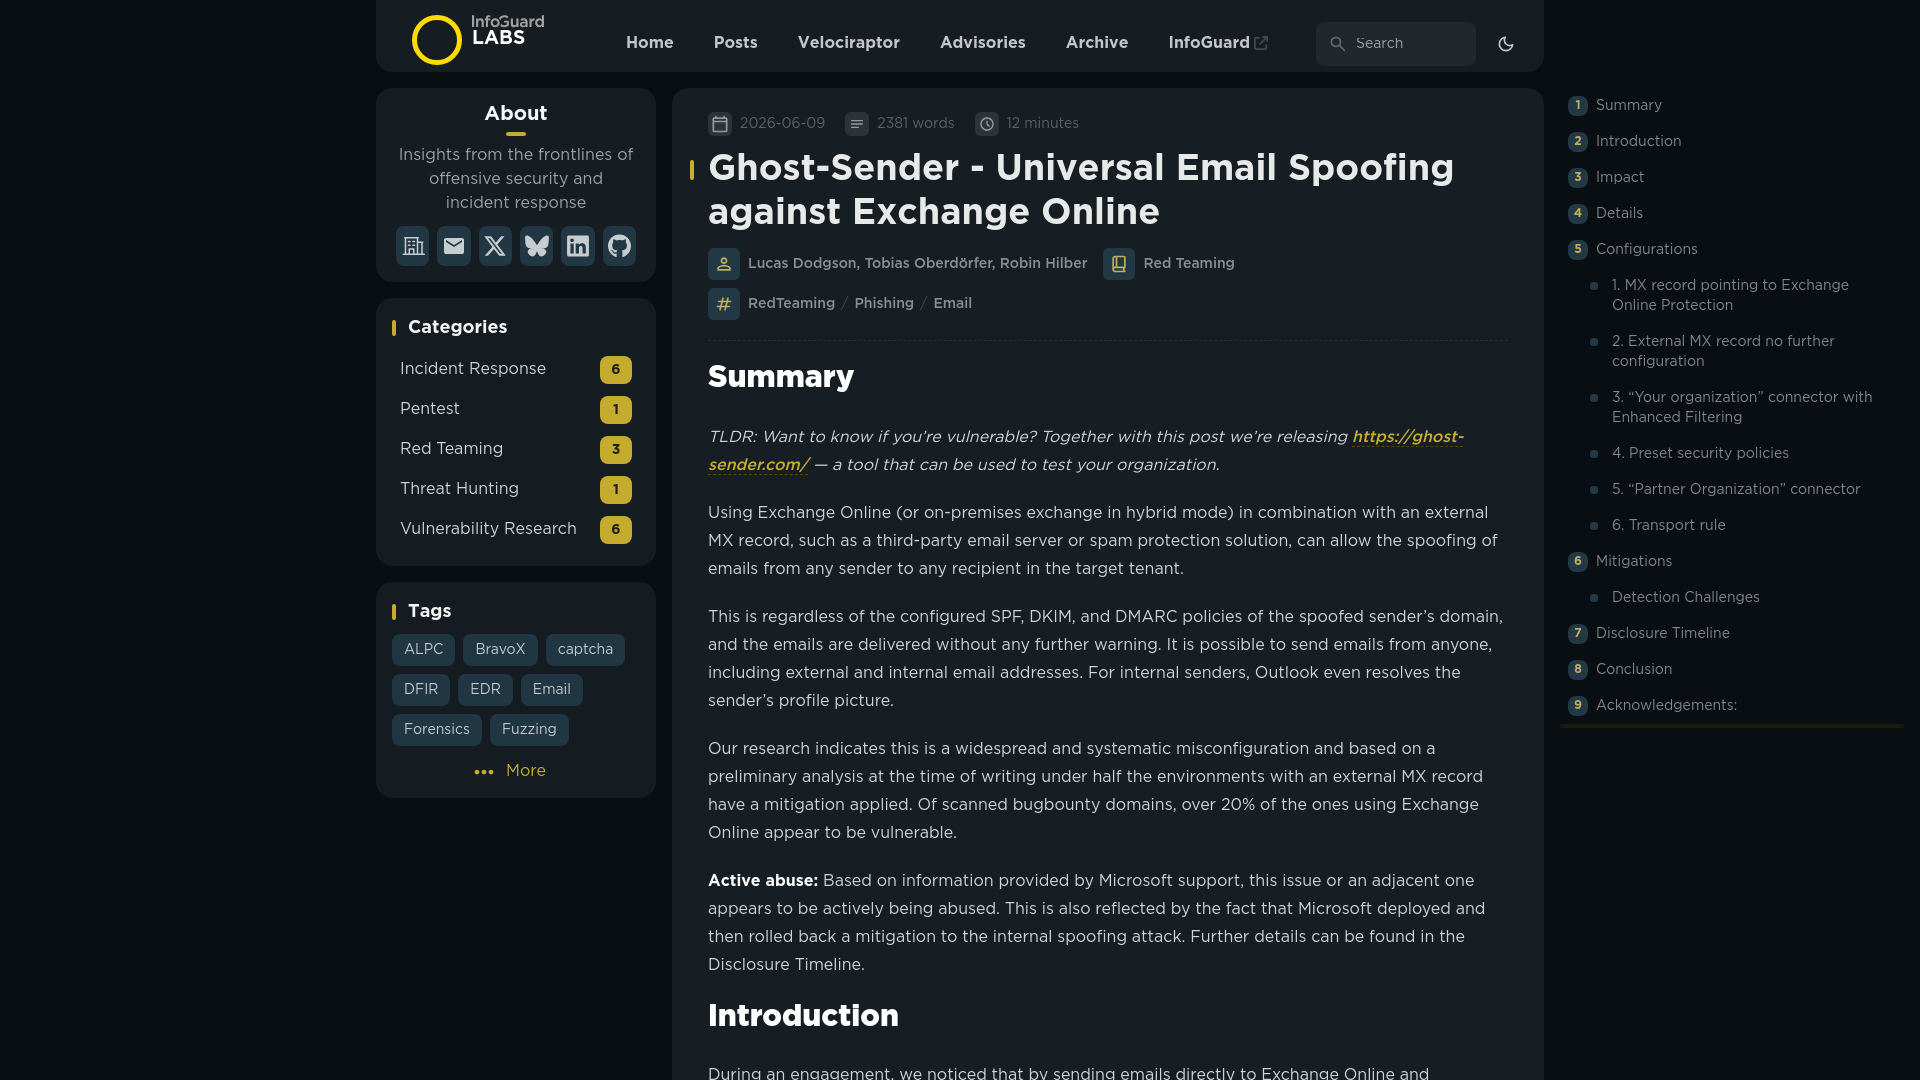Open the Home menu item
Screen dimensions: 1920x1080
[650, 43]
